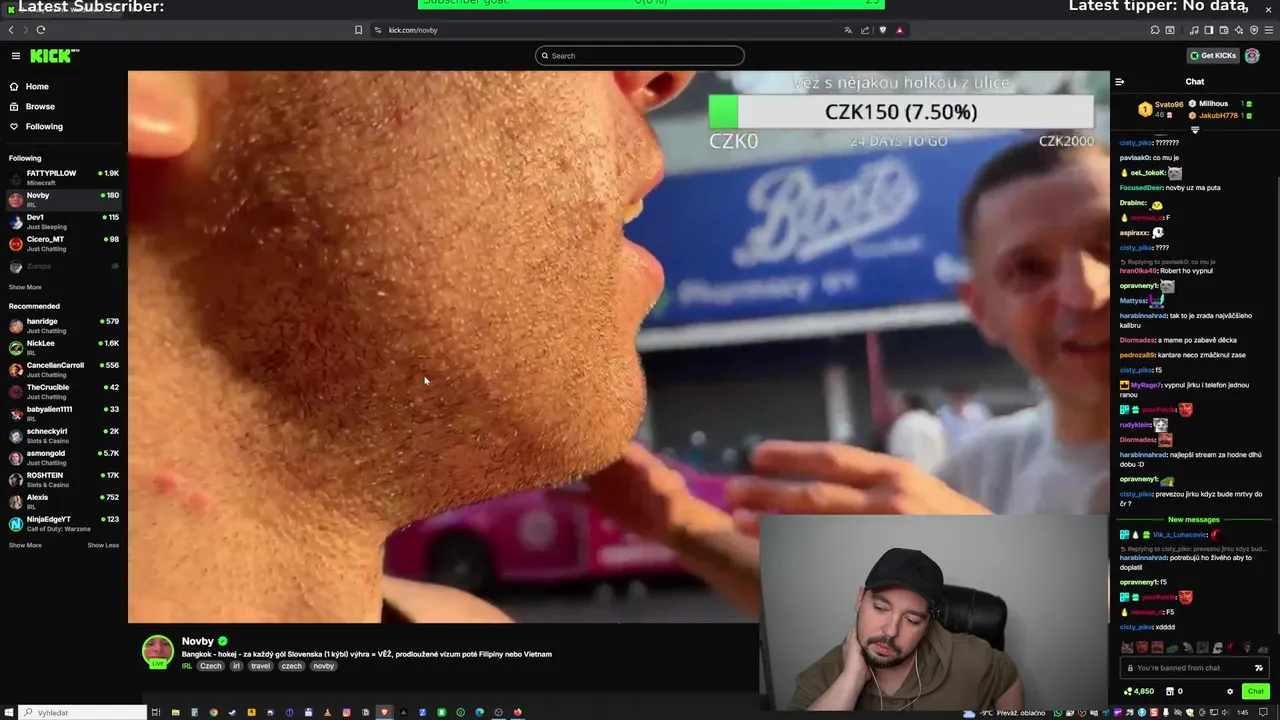The image size is (1280, 720).
Task: Open the user profile avatar menu
Action: click(1252, 56)
